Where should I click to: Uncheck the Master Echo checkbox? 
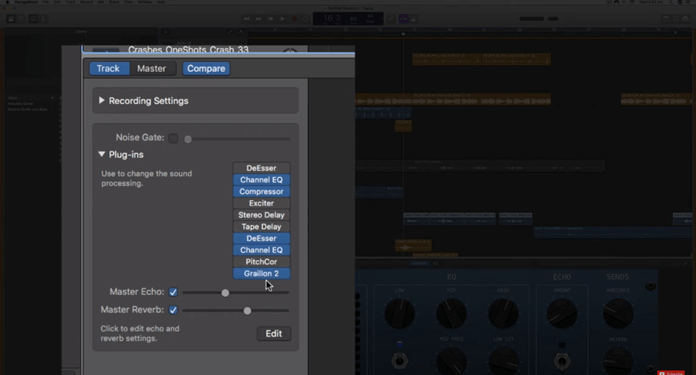tap(173, 292)
